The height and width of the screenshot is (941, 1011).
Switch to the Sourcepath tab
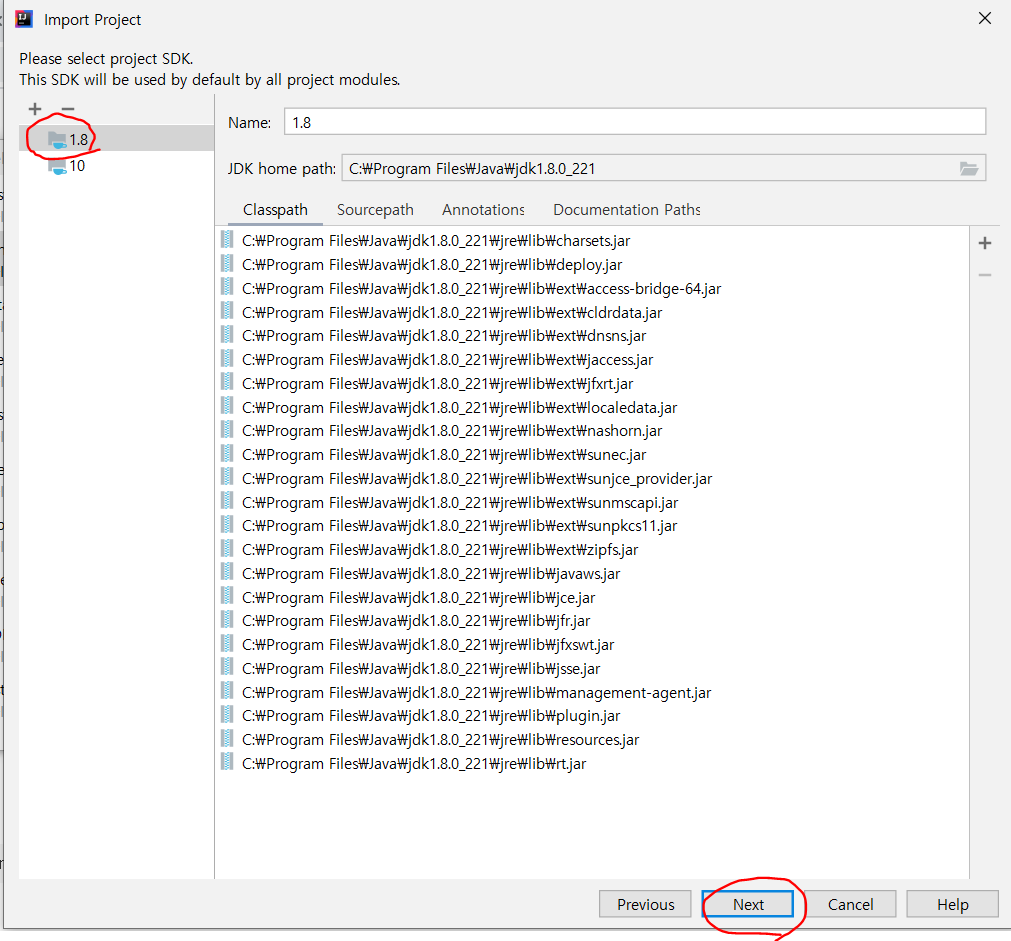pos(375,210)
